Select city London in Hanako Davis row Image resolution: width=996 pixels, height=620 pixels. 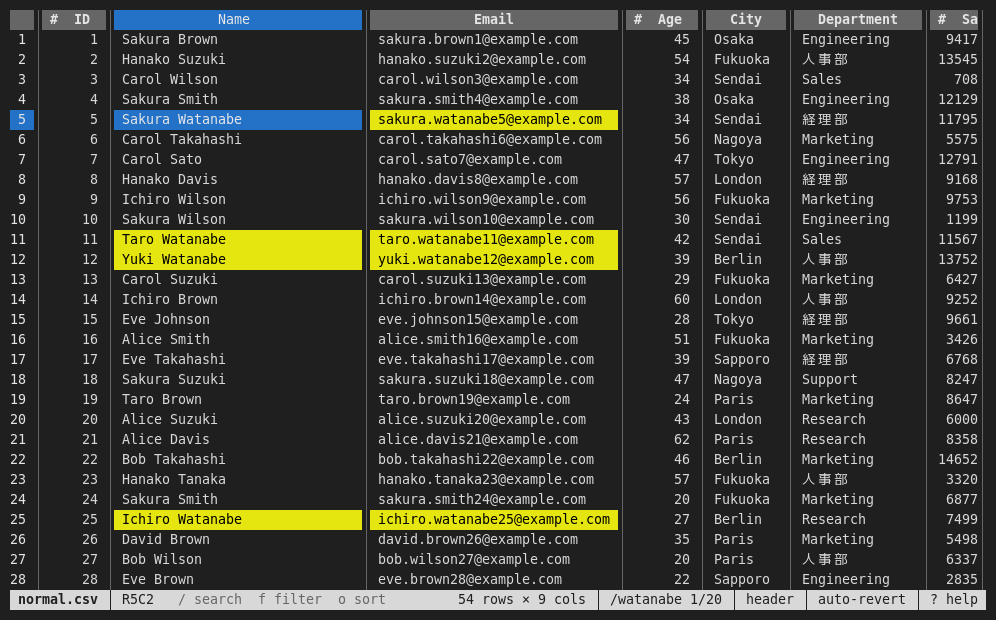pos(746,179)
